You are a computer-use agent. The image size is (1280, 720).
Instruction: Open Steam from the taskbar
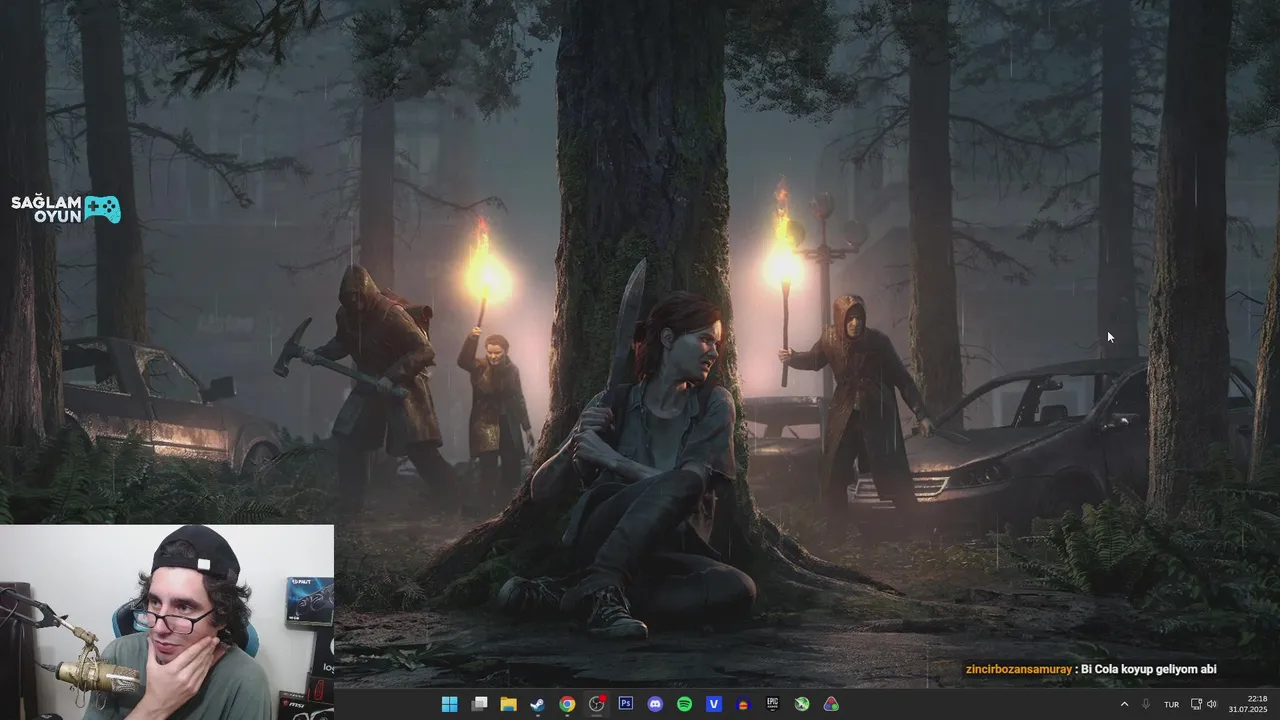tap(538, 704)
